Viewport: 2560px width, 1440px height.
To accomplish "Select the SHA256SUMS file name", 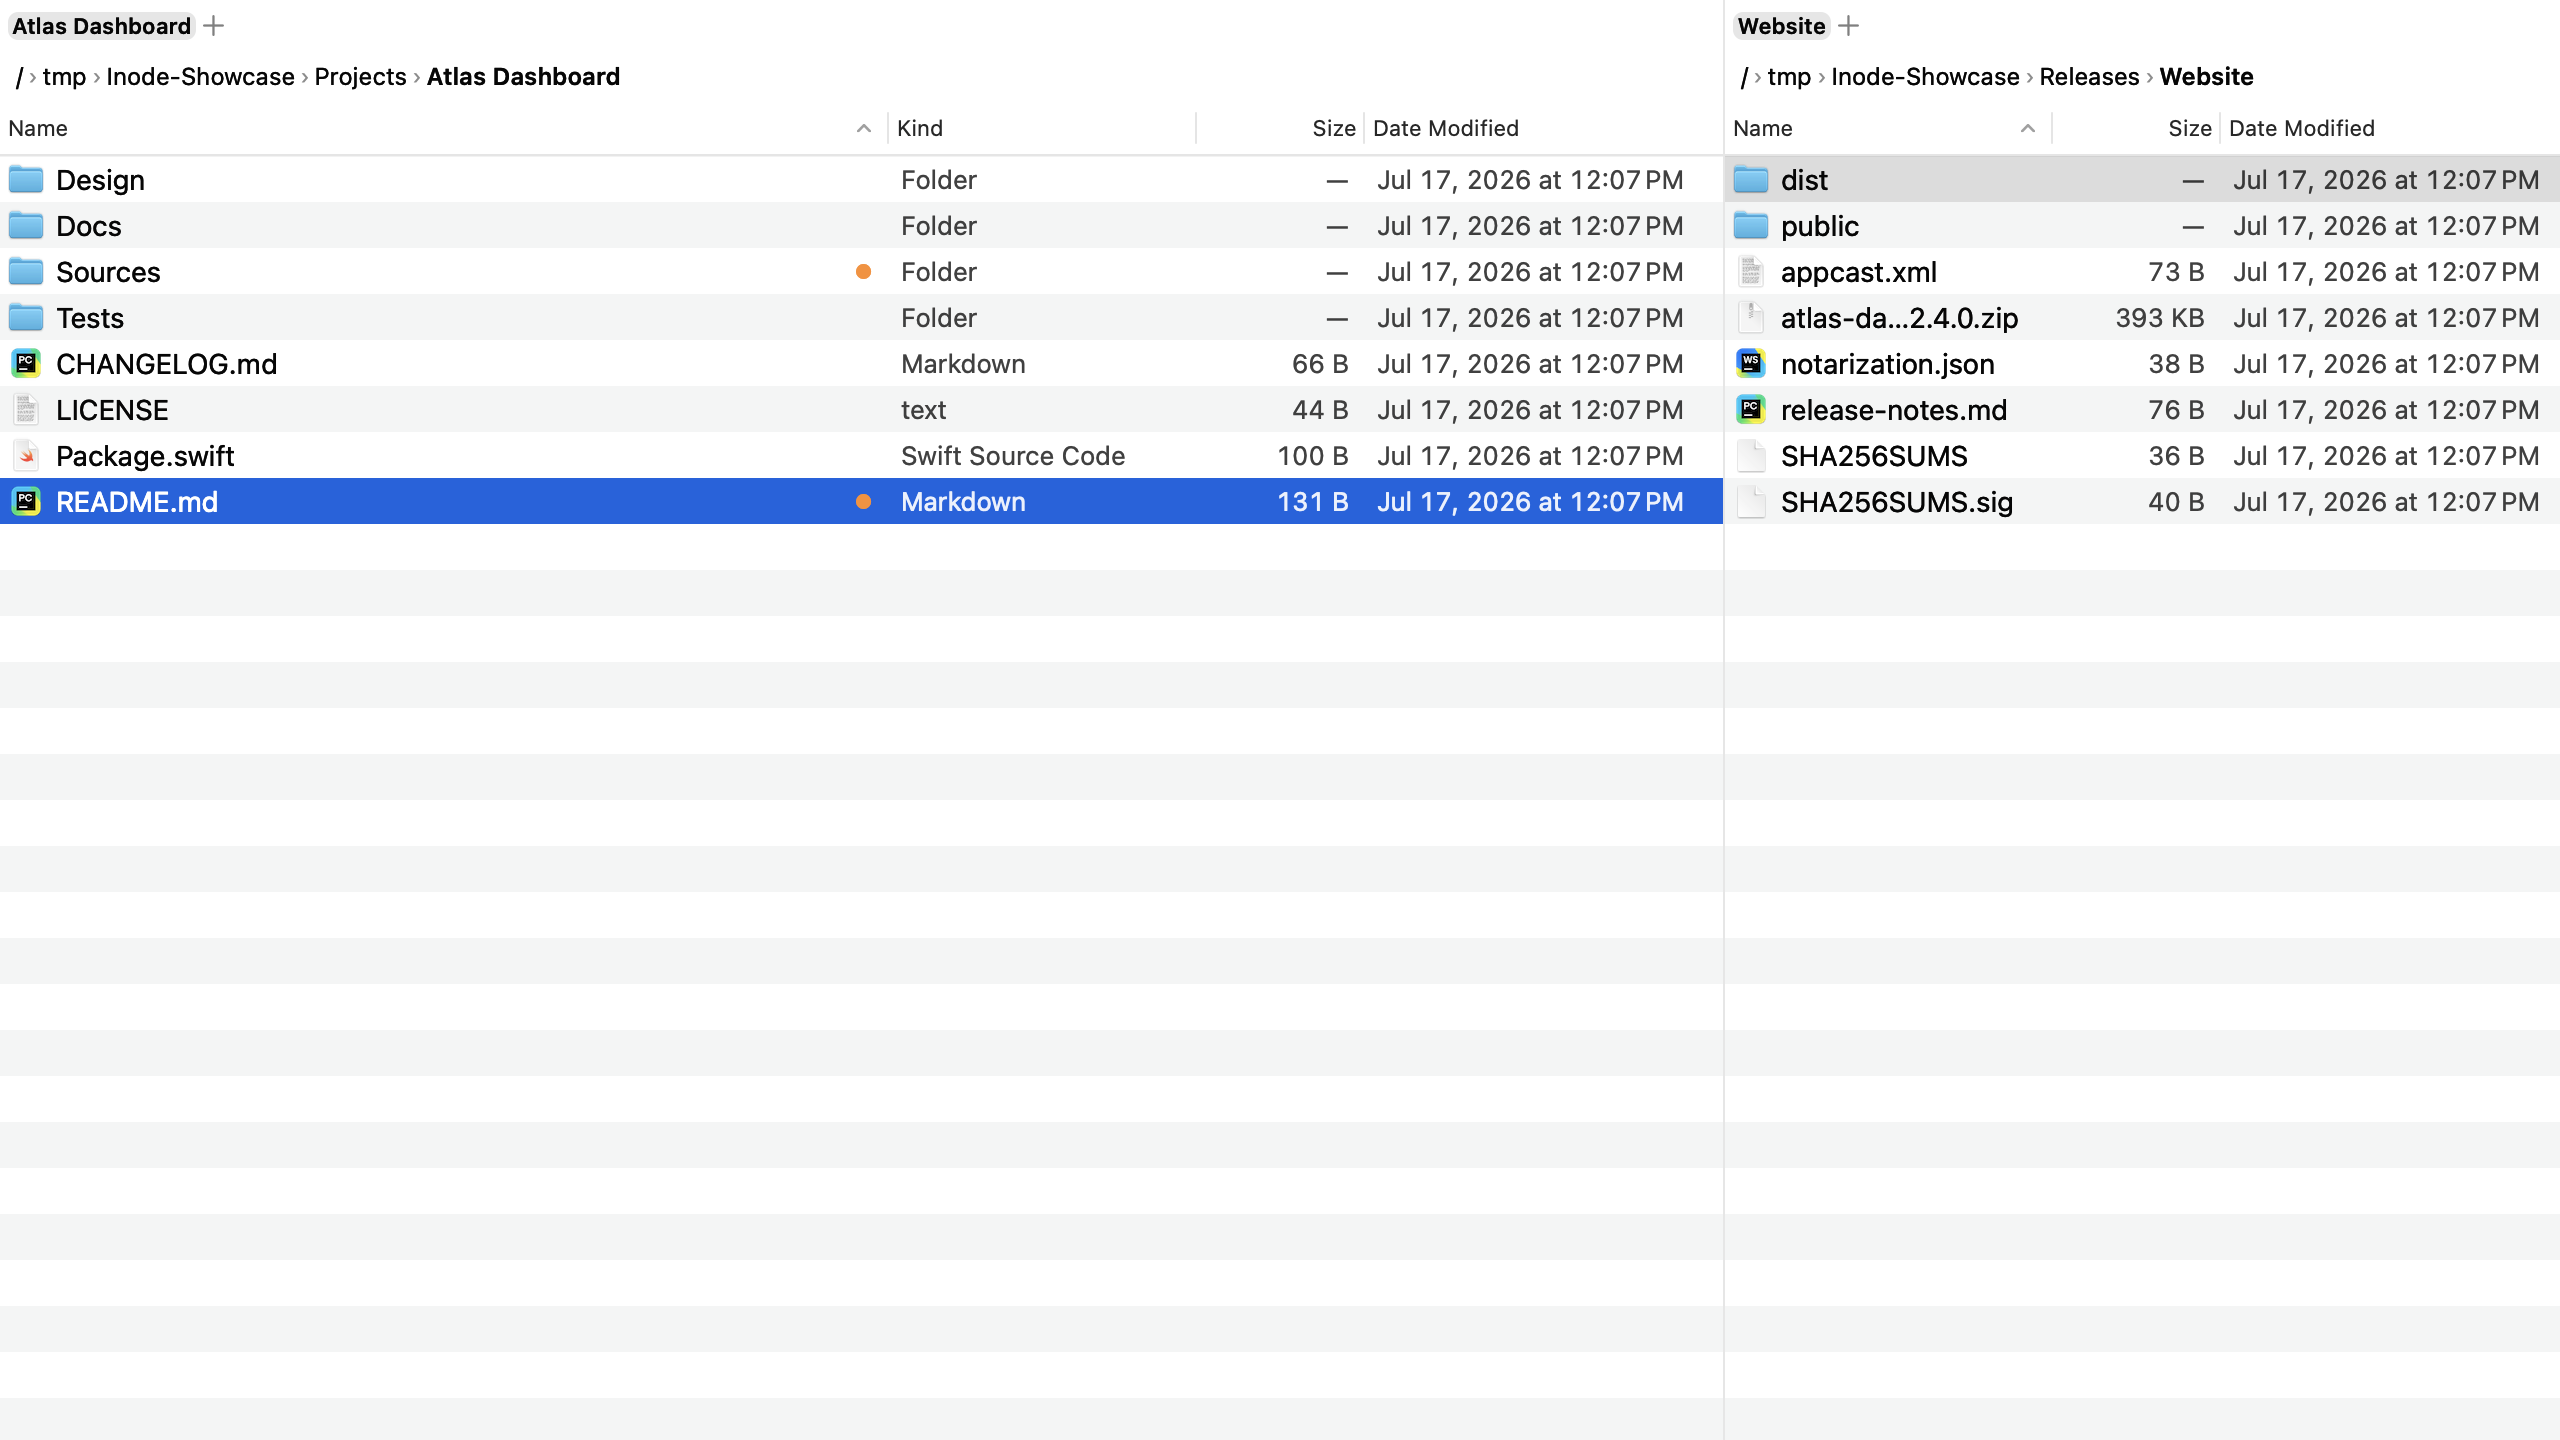I will tap(1874, 456).
